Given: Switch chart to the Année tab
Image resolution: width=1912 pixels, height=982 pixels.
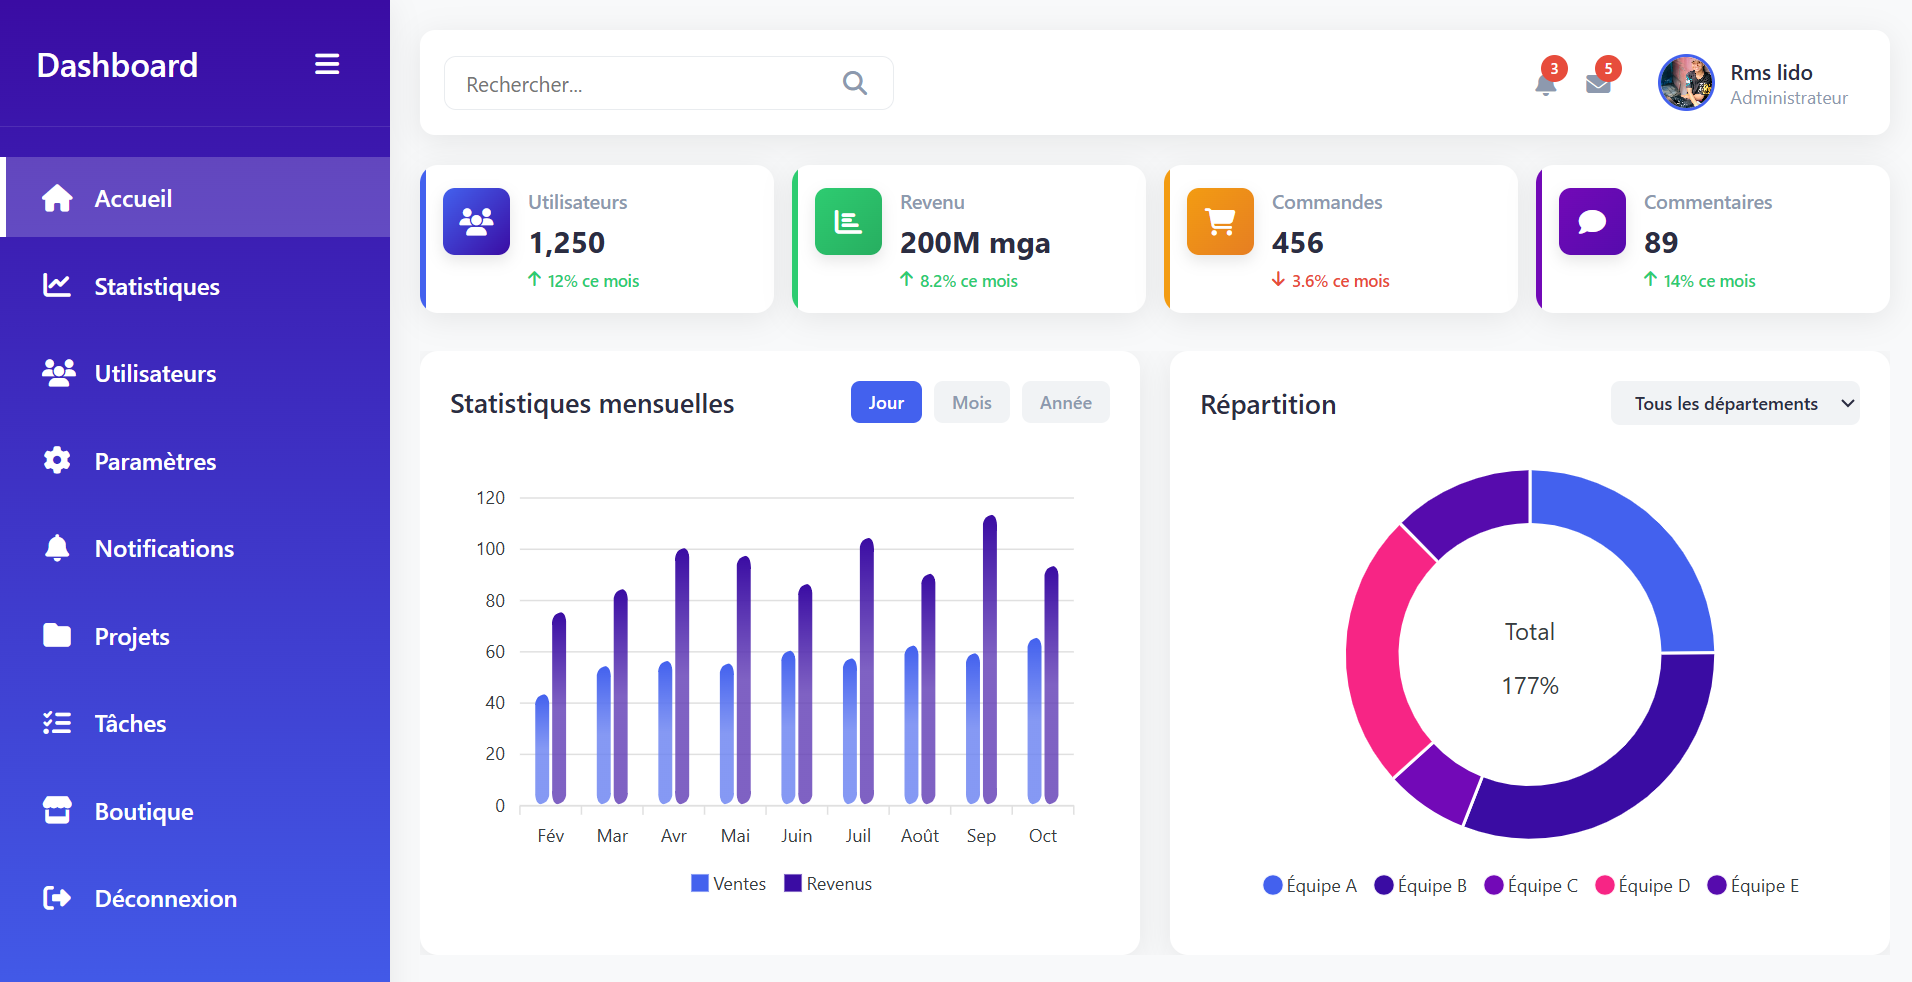Looking at the screenshot, I should pyautogui.click(x=1065, y=402).
